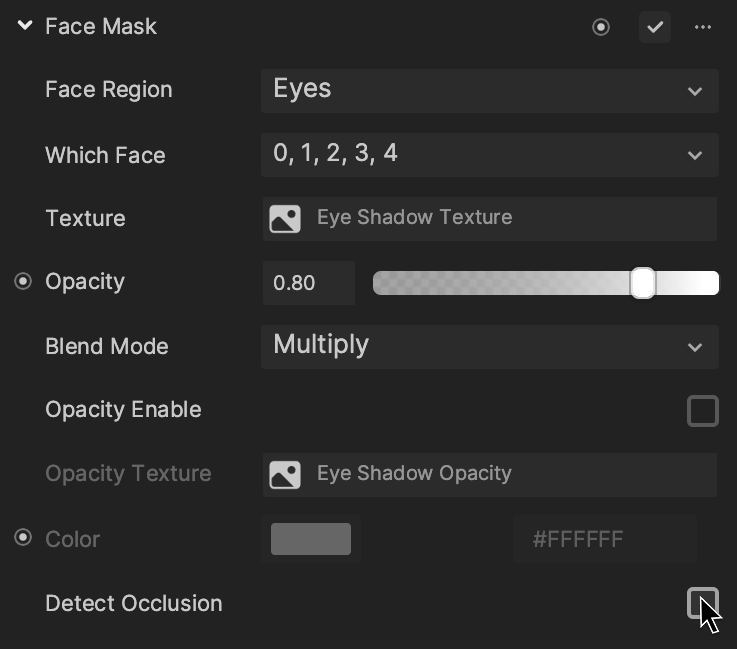The width and height of the screenshot is (737, 649).
Task: Open the Face Mask three-dots menu
Action: point(703,27)
